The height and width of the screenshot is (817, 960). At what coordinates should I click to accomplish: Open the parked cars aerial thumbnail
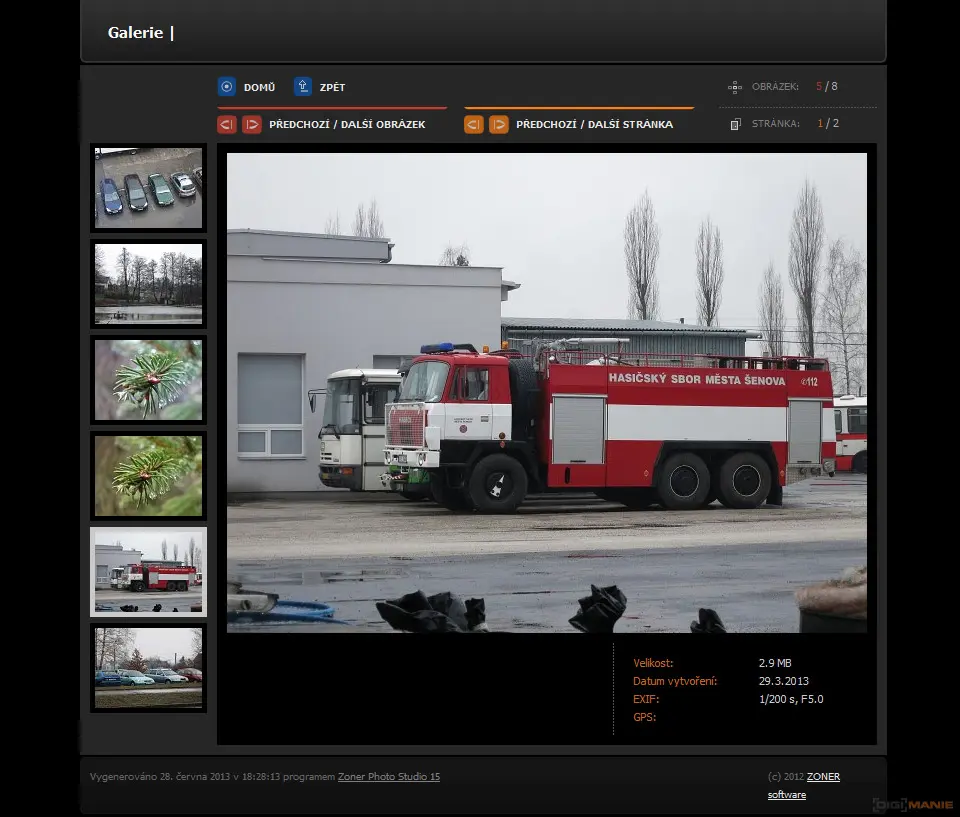pos(148,188)
